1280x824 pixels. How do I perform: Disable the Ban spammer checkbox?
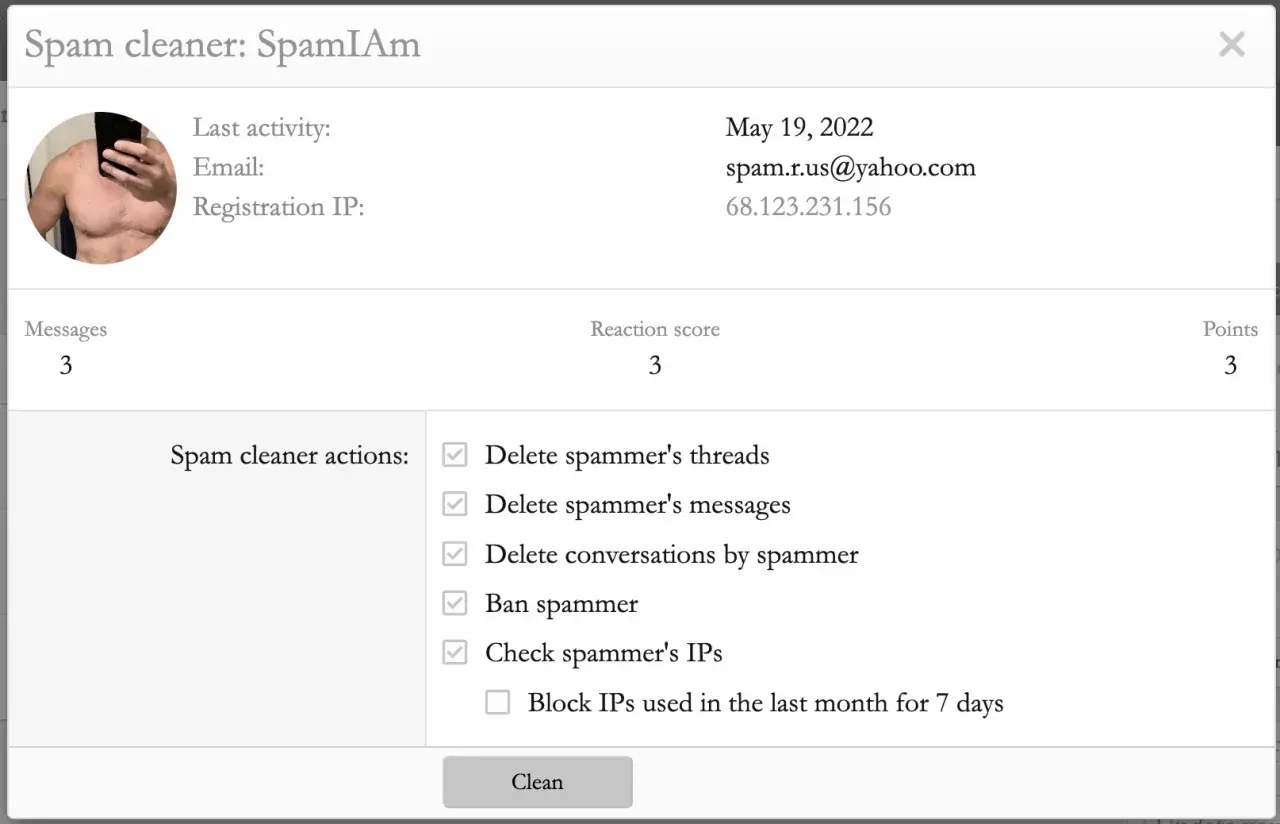click(455, 604)
